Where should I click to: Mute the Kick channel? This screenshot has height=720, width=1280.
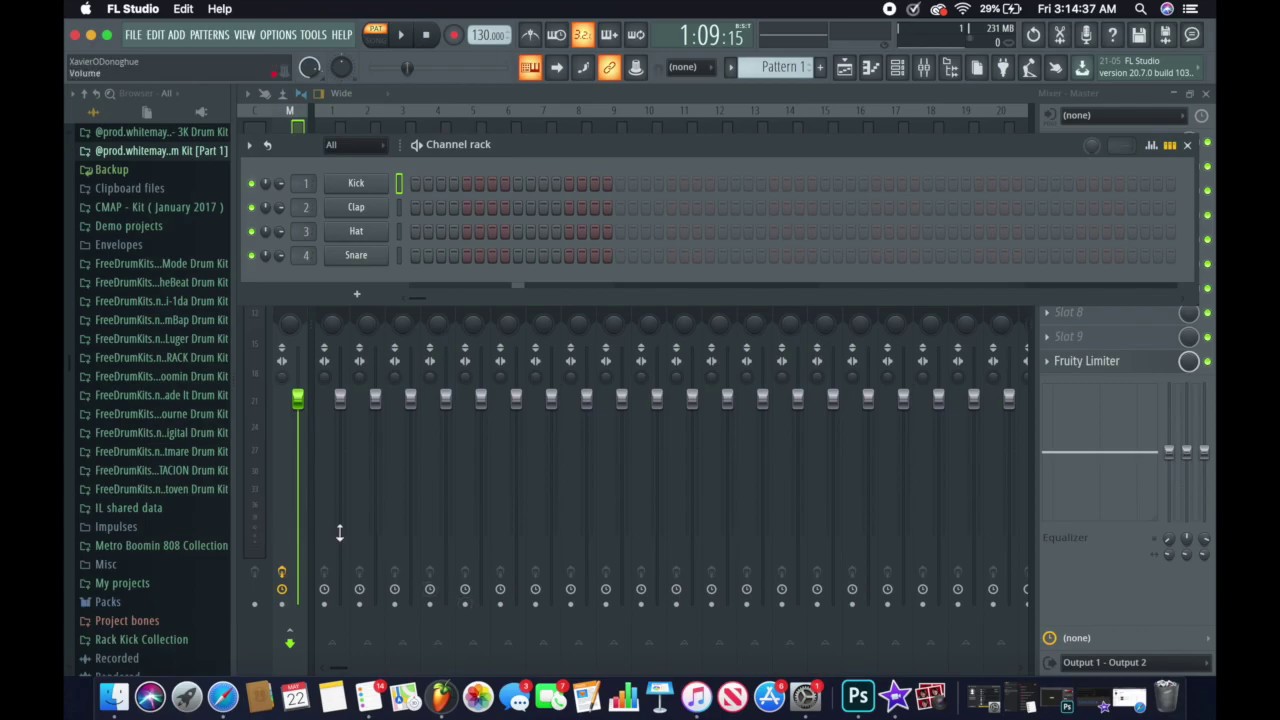[x=251, y=184]
